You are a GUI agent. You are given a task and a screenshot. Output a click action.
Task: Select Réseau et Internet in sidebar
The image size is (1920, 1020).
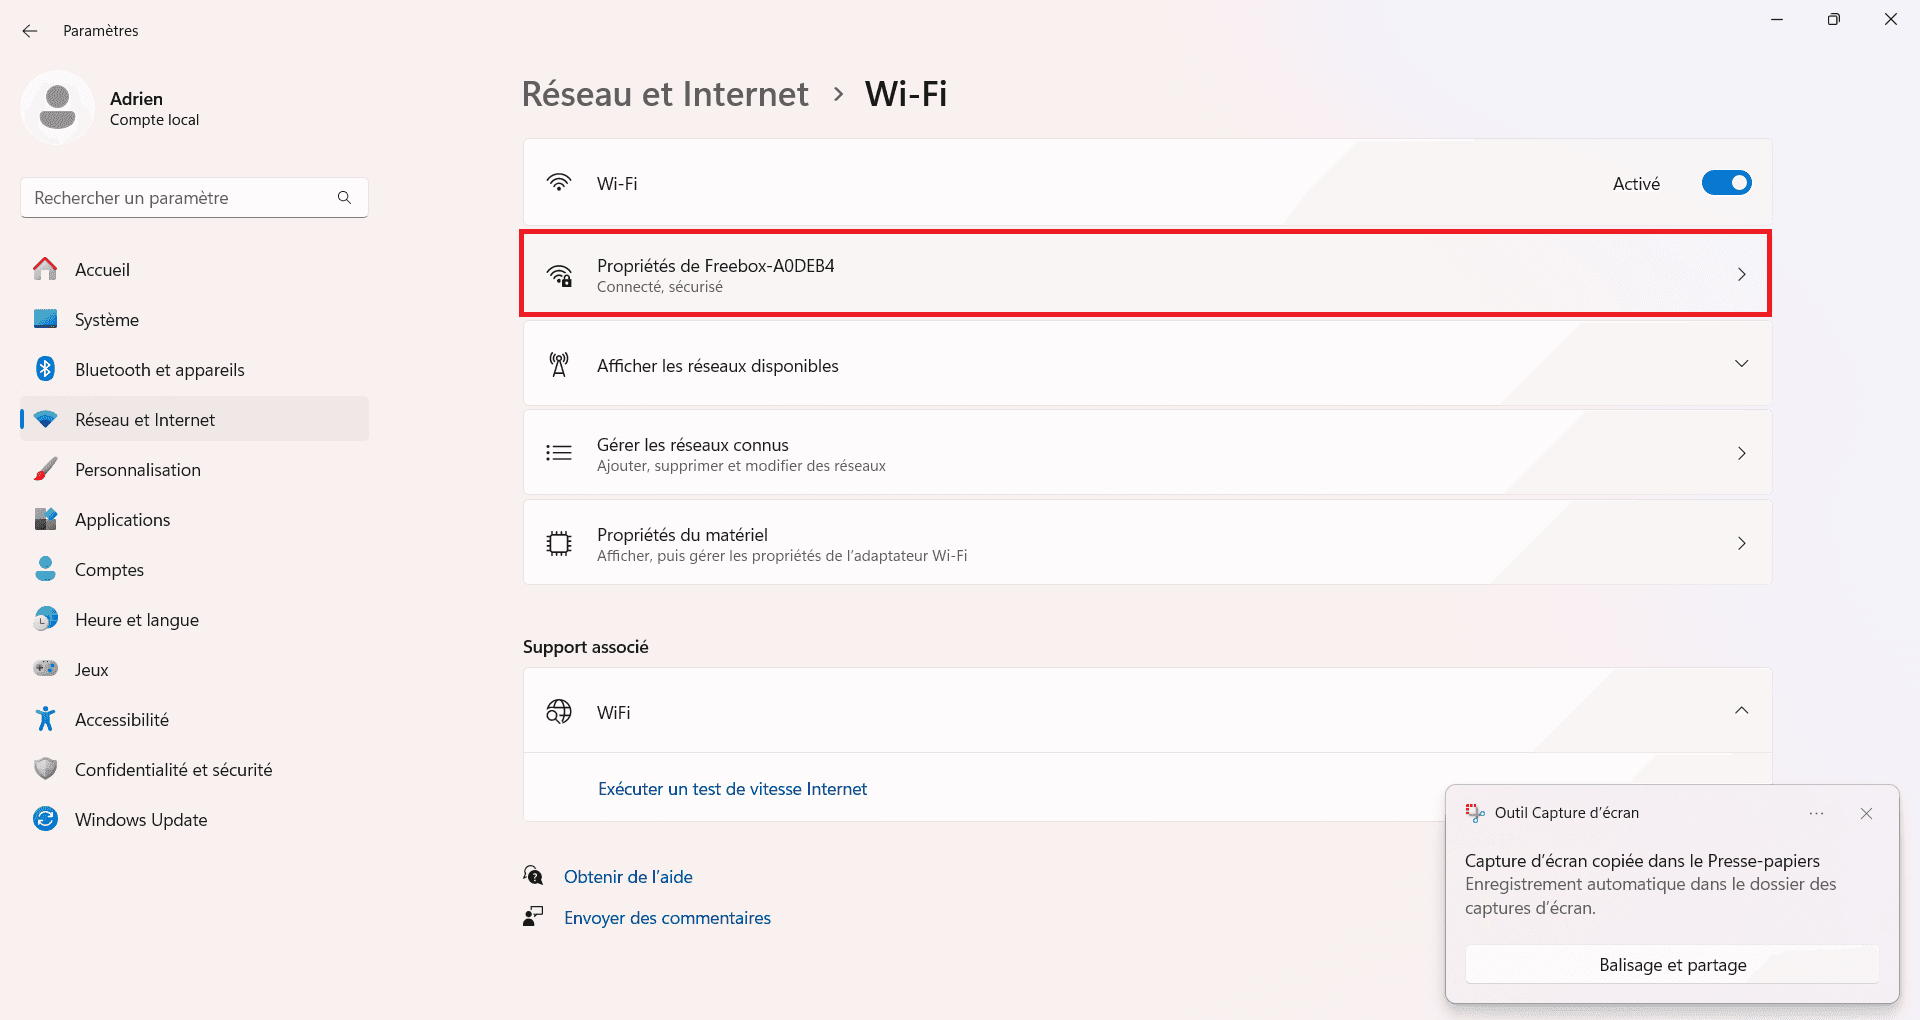click(x=194, y=419)
